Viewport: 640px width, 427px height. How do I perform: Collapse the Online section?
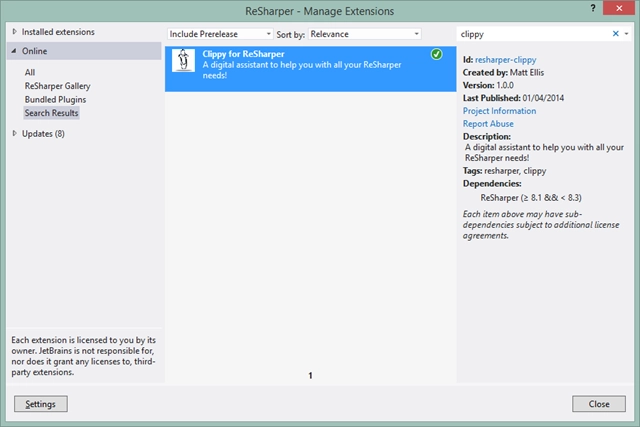click(14, 51)
